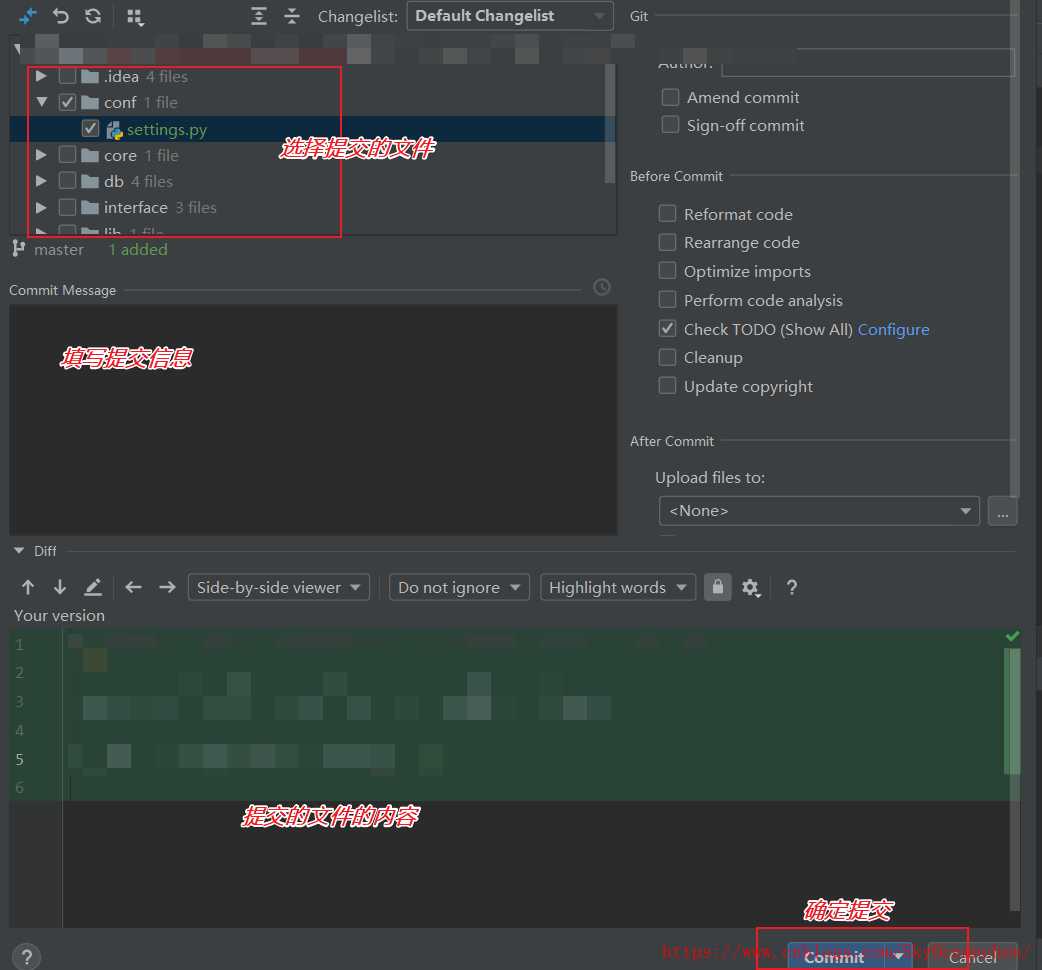Click the ellipsis button beside upload dropdown

pyautogui.click(x=1002, y=511)
